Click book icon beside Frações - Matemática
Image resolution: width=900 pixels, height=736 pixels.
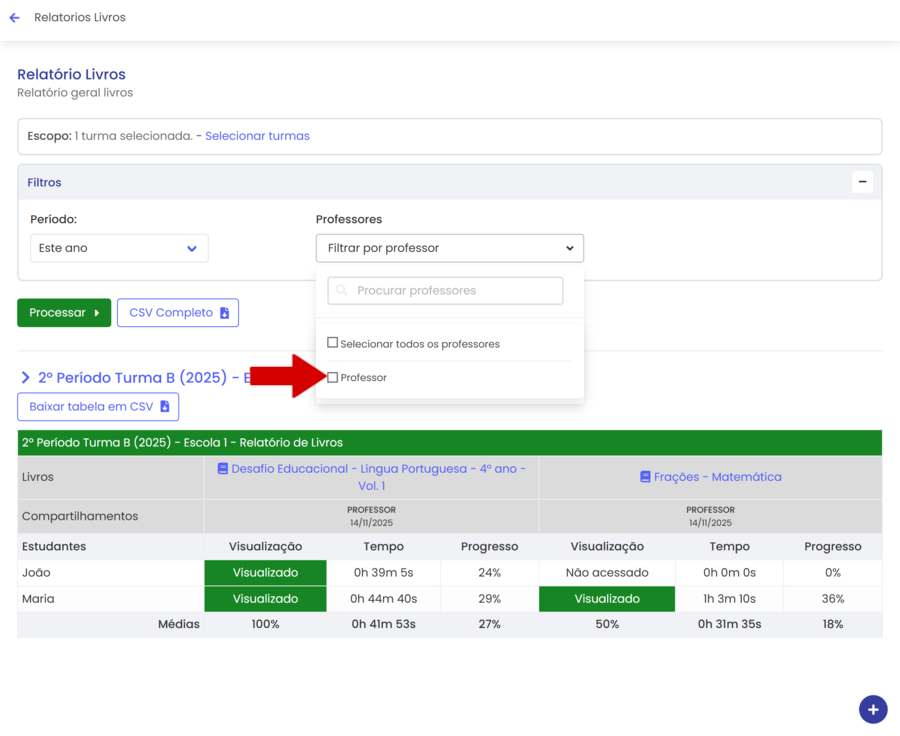coord(645,477)
